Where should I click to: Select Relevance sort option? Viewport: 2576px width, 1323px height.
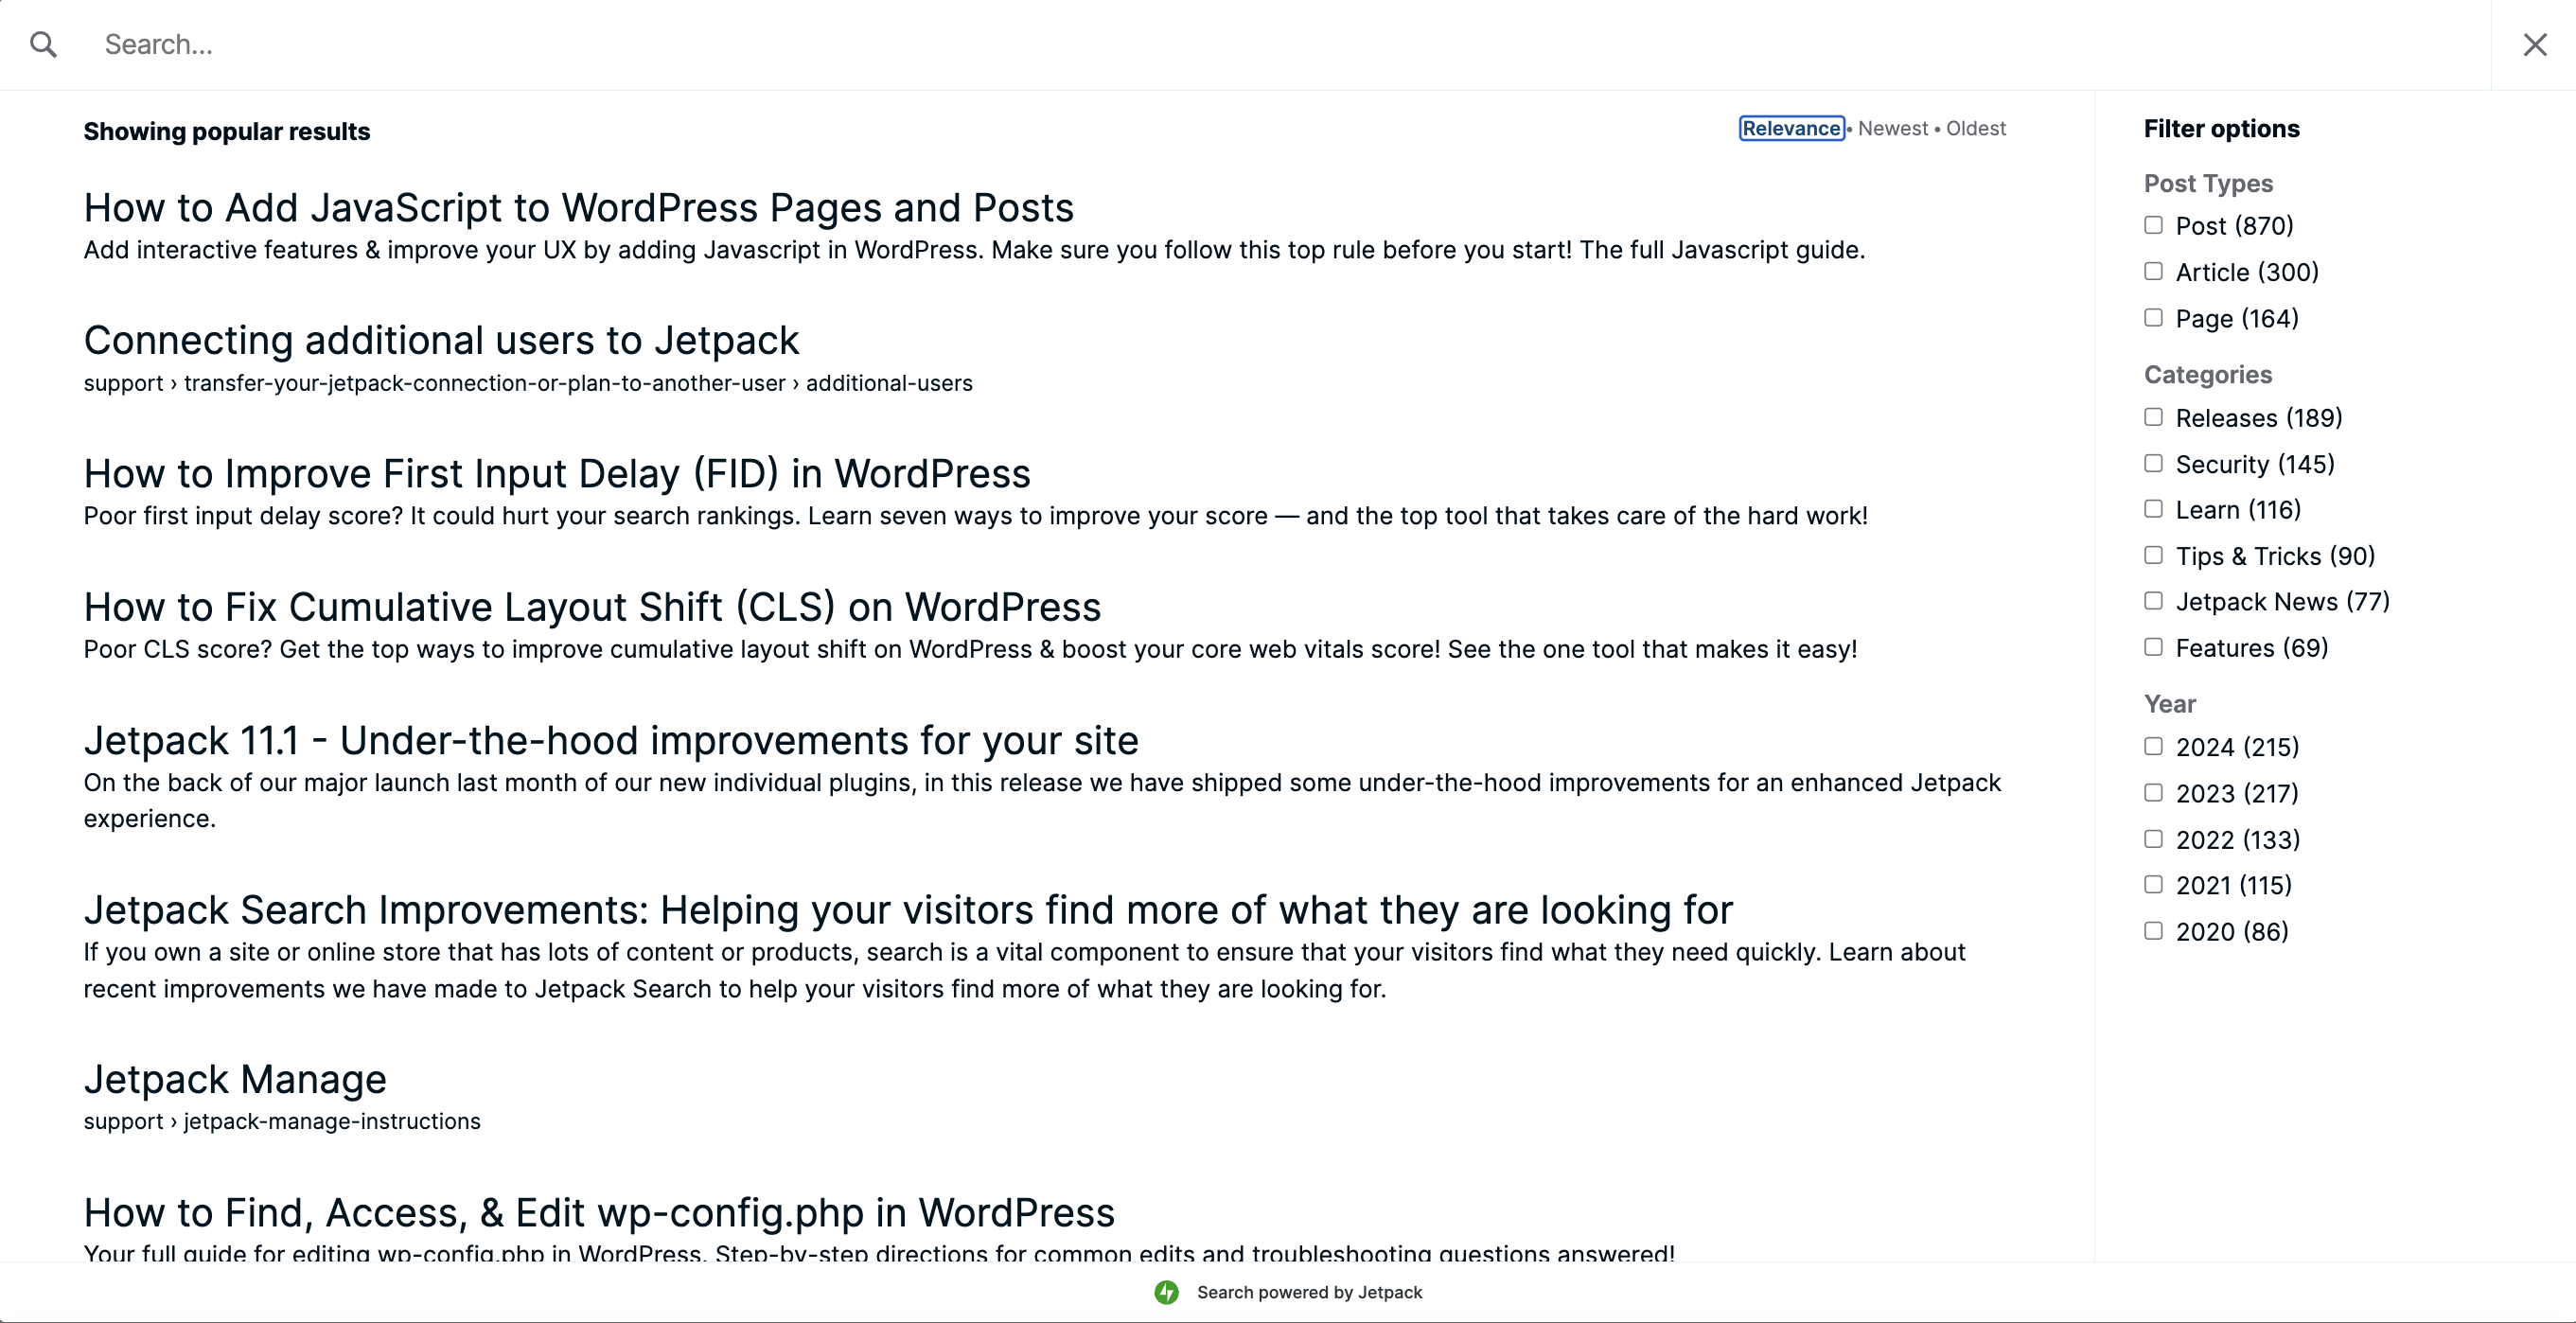point(1791,129)
